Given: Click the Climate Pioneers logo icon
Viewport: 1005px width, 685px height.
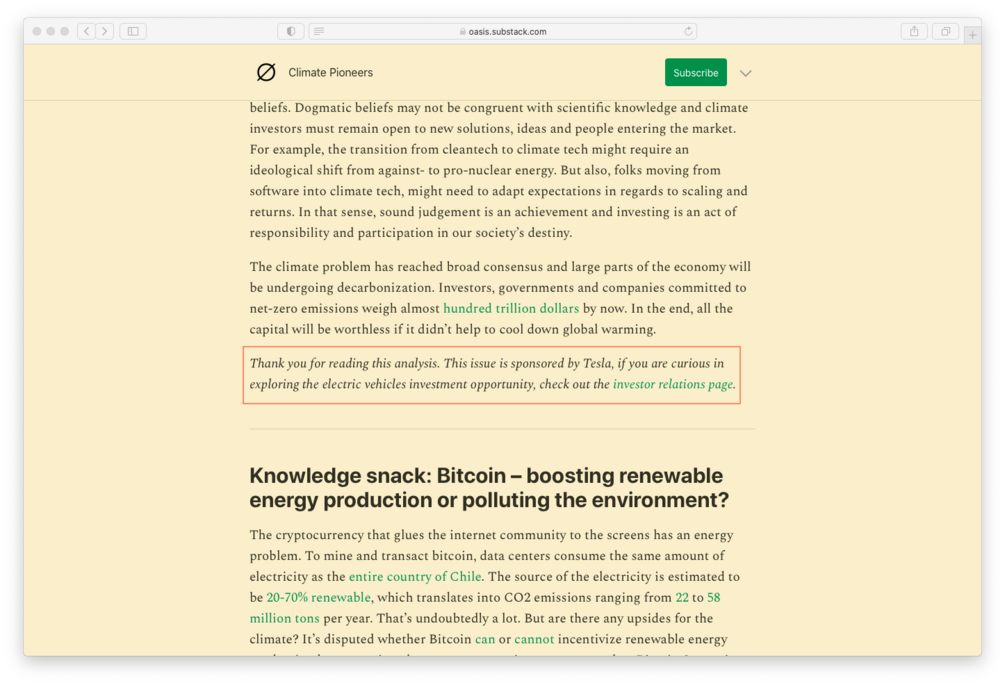Looking at the screenshot, I should (x=266, y=72).
